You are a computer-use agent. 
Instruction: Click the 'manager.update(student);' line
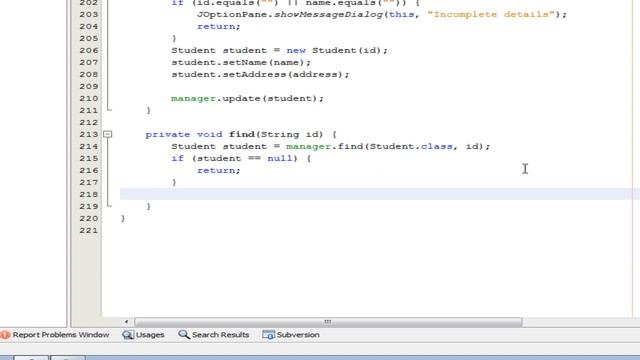[247, 98]
